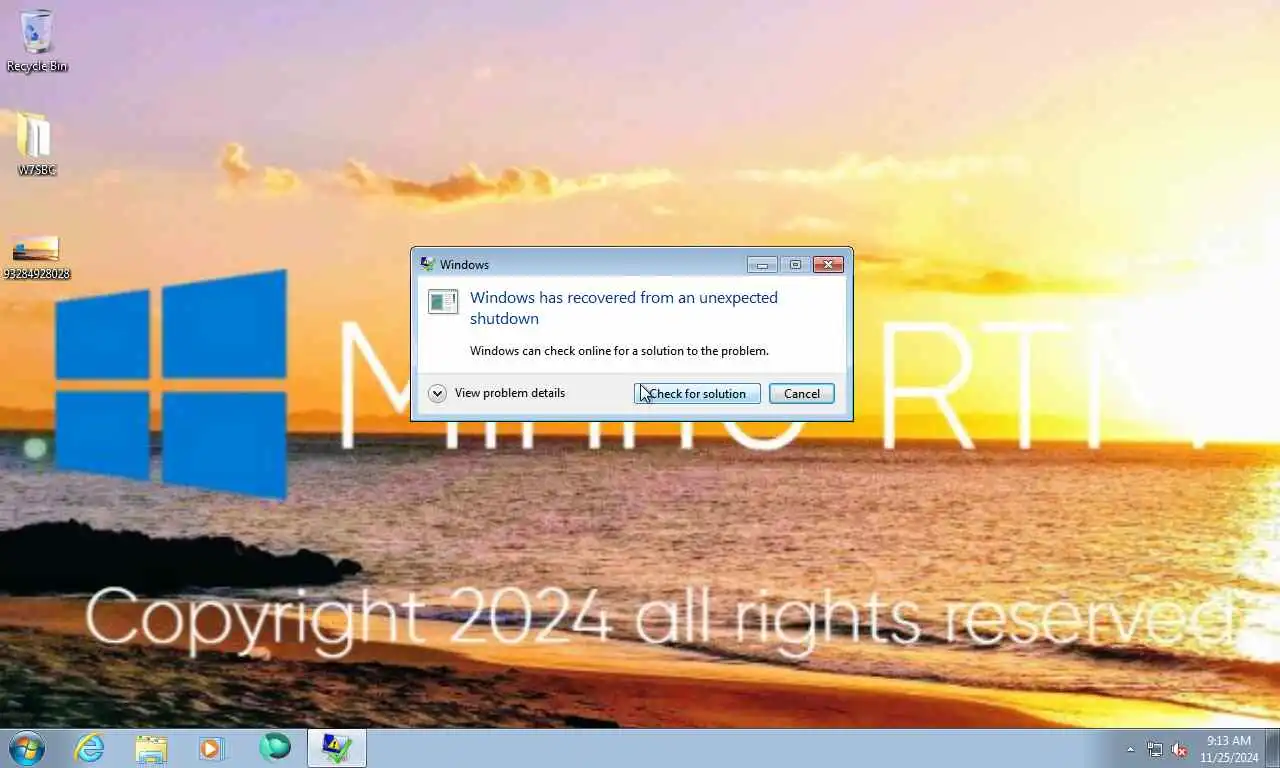Viewport: 1280px width, 768px height.
Task: Open the muted volume tray icon
Action: 1179,749
